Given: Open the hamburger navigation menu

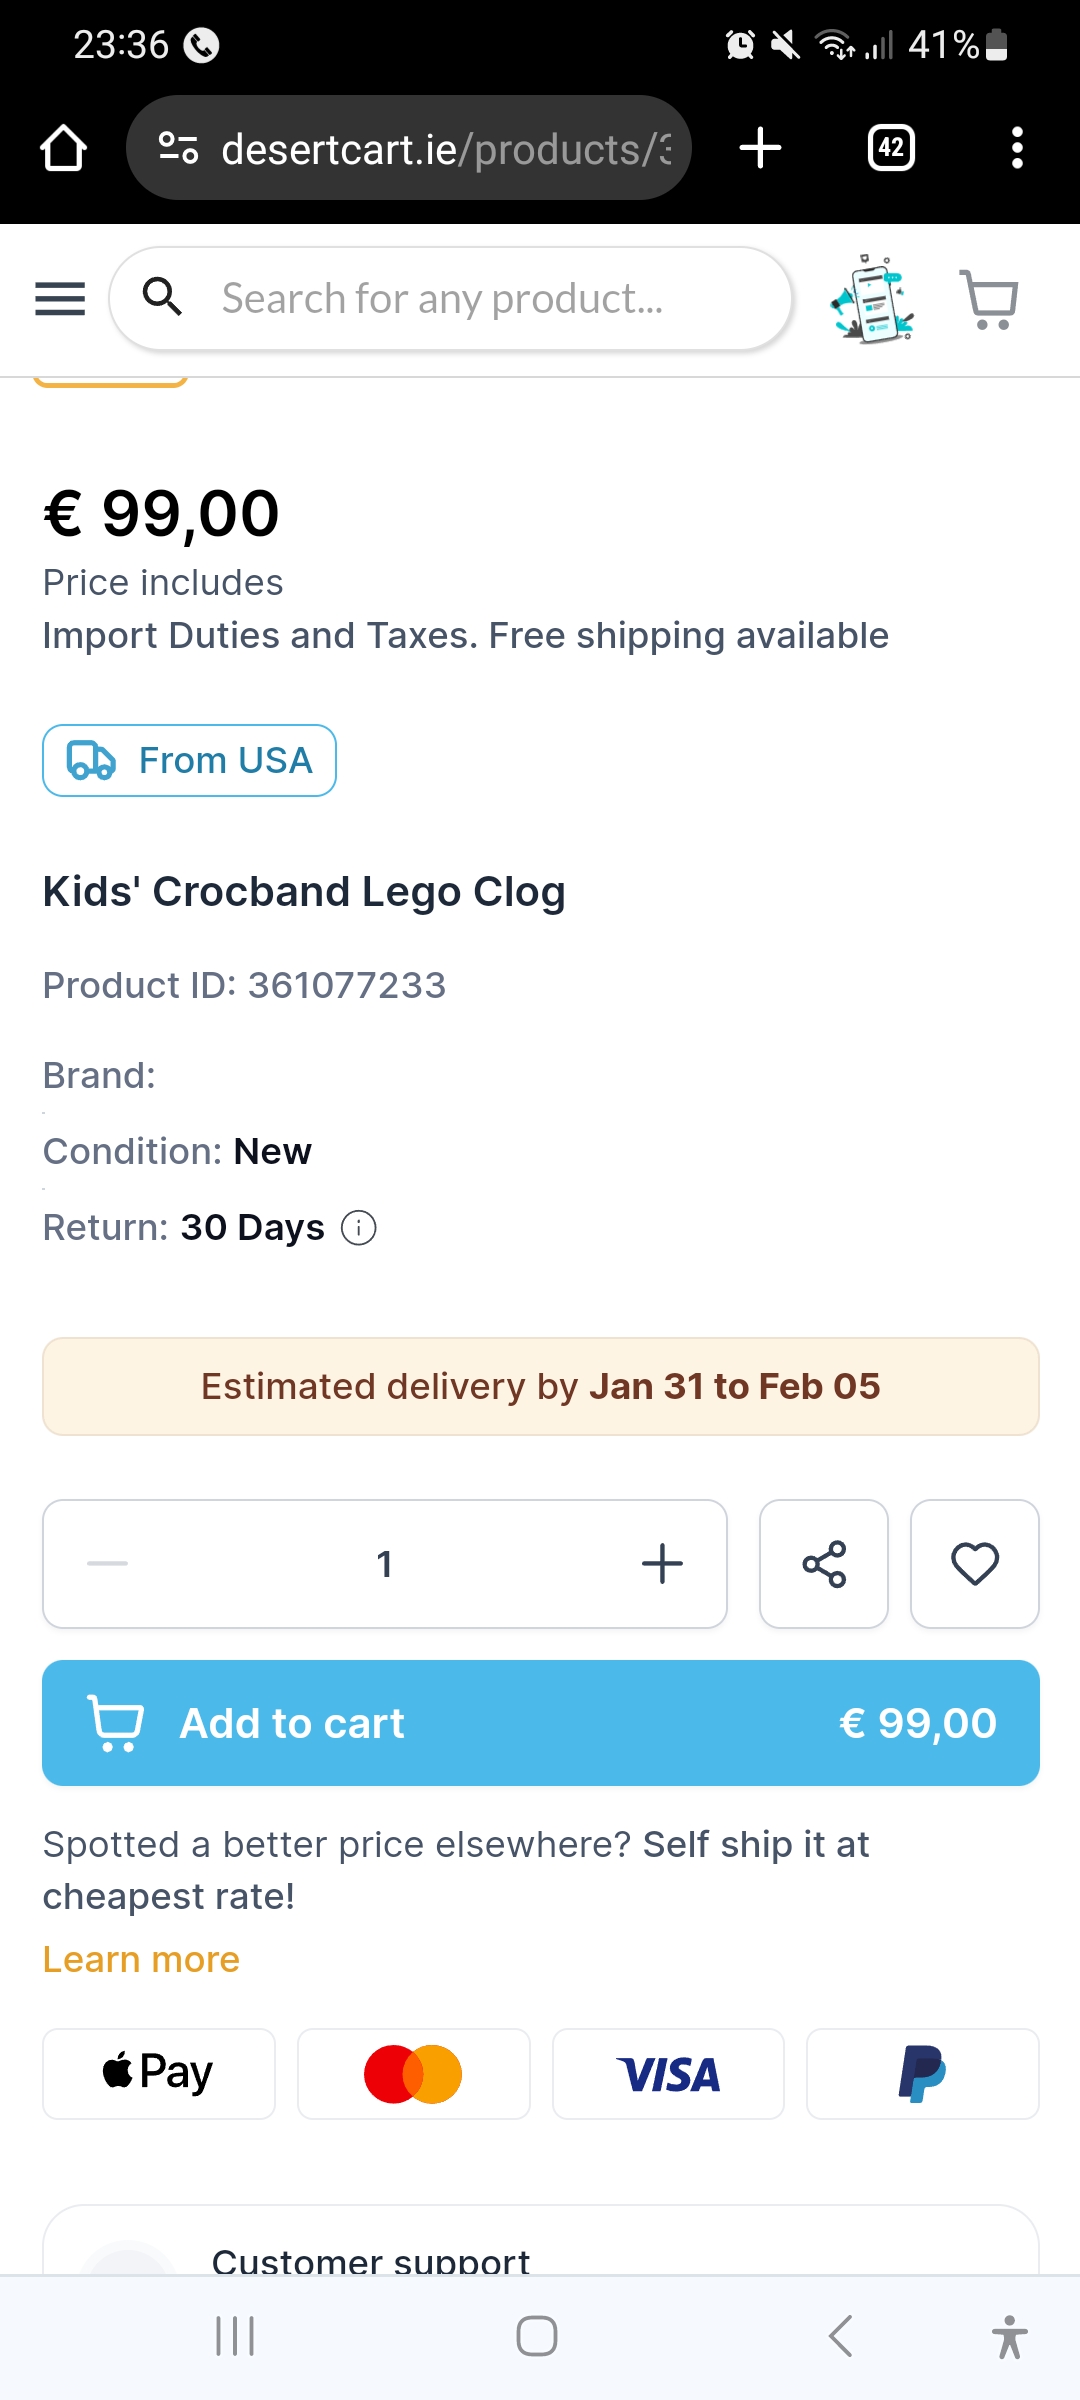Looking at the screenshot, I should pyautogui.click(x=60, y=298).
